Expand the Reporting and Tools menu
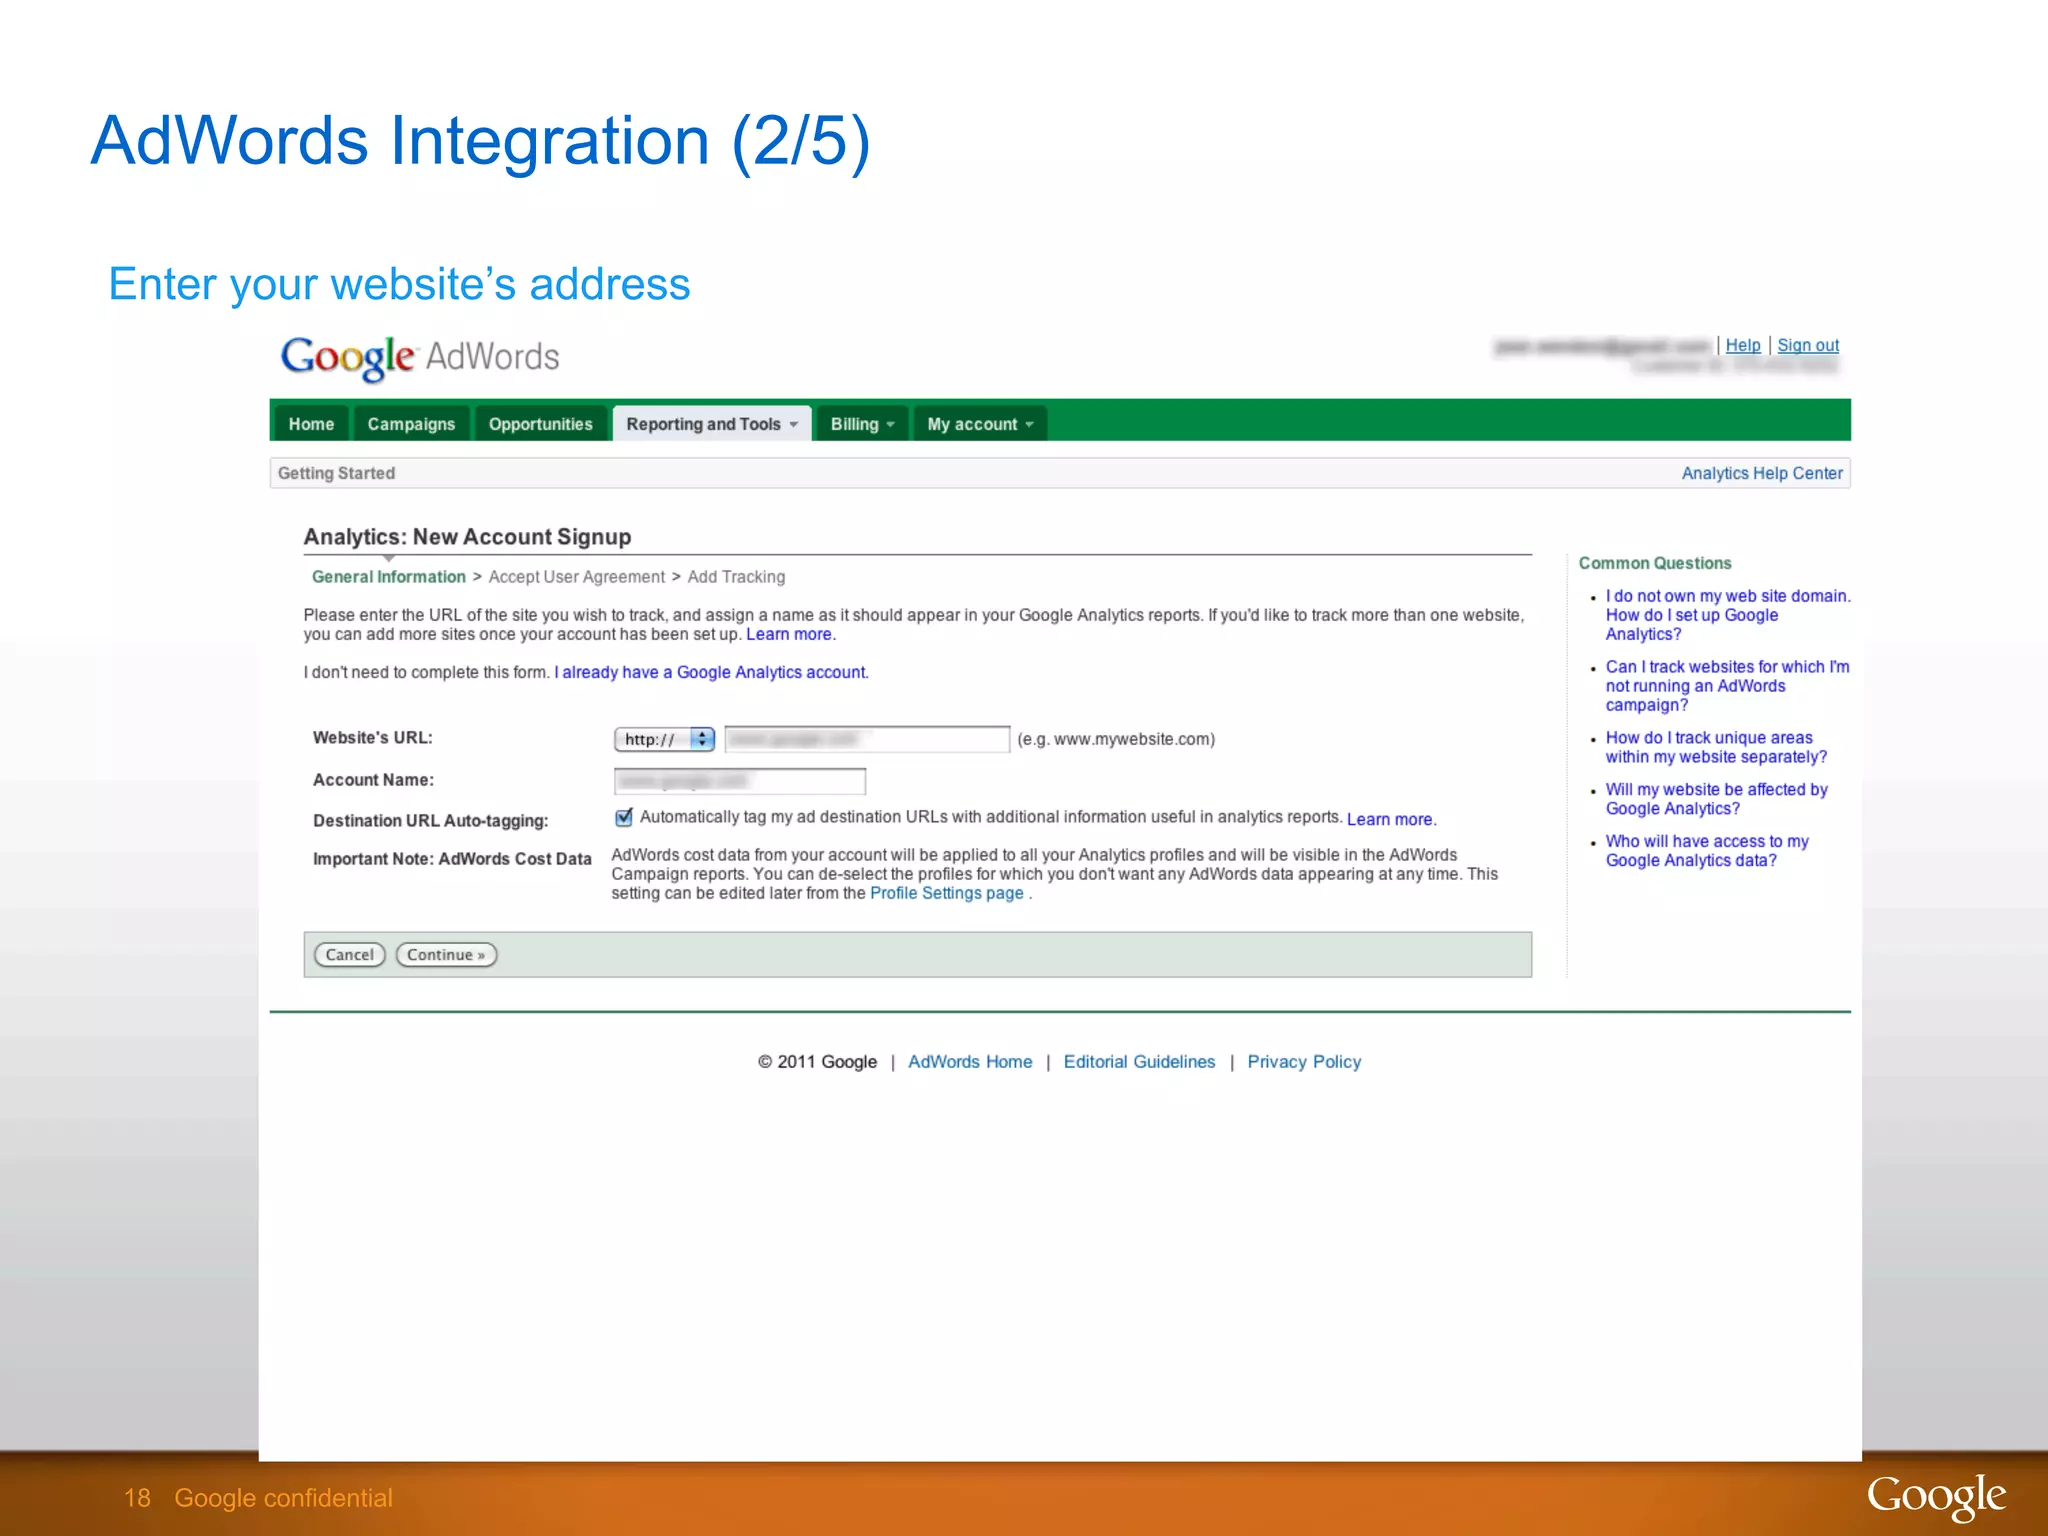The width and height of the screenshot is (2048, 1536). click(x=712, y=424)
